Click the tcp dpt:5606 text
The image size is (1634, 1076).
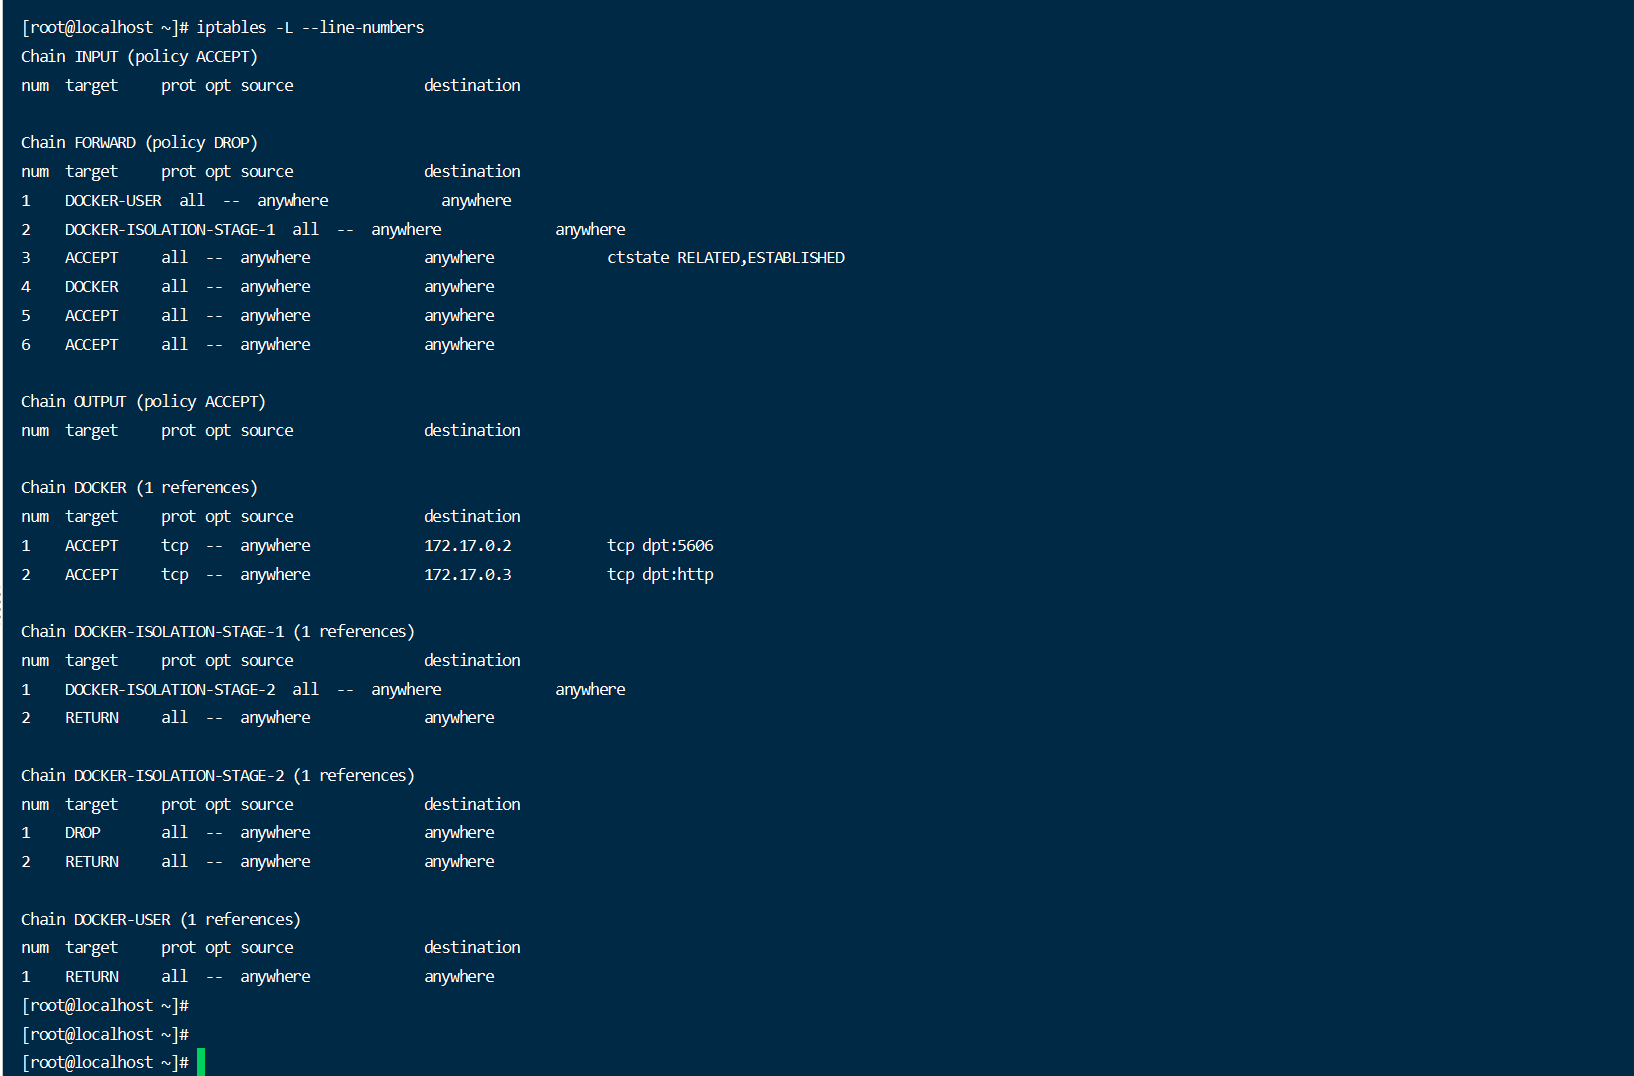(660, 546)
